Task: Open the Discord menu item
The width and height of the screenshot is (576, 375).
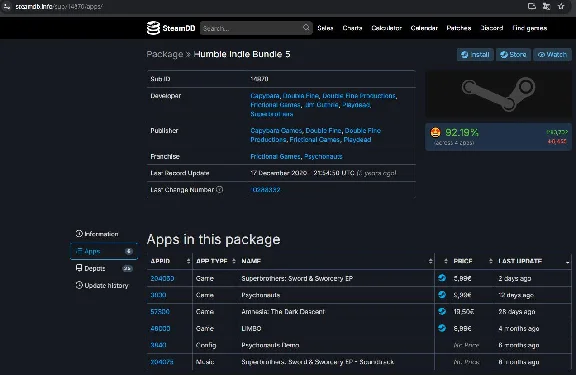Action: point(492,28)
